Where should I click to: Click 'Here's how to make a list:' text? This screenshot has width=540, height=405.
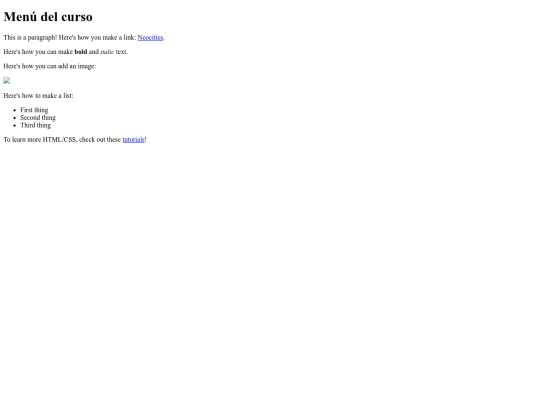coord(38,95)
